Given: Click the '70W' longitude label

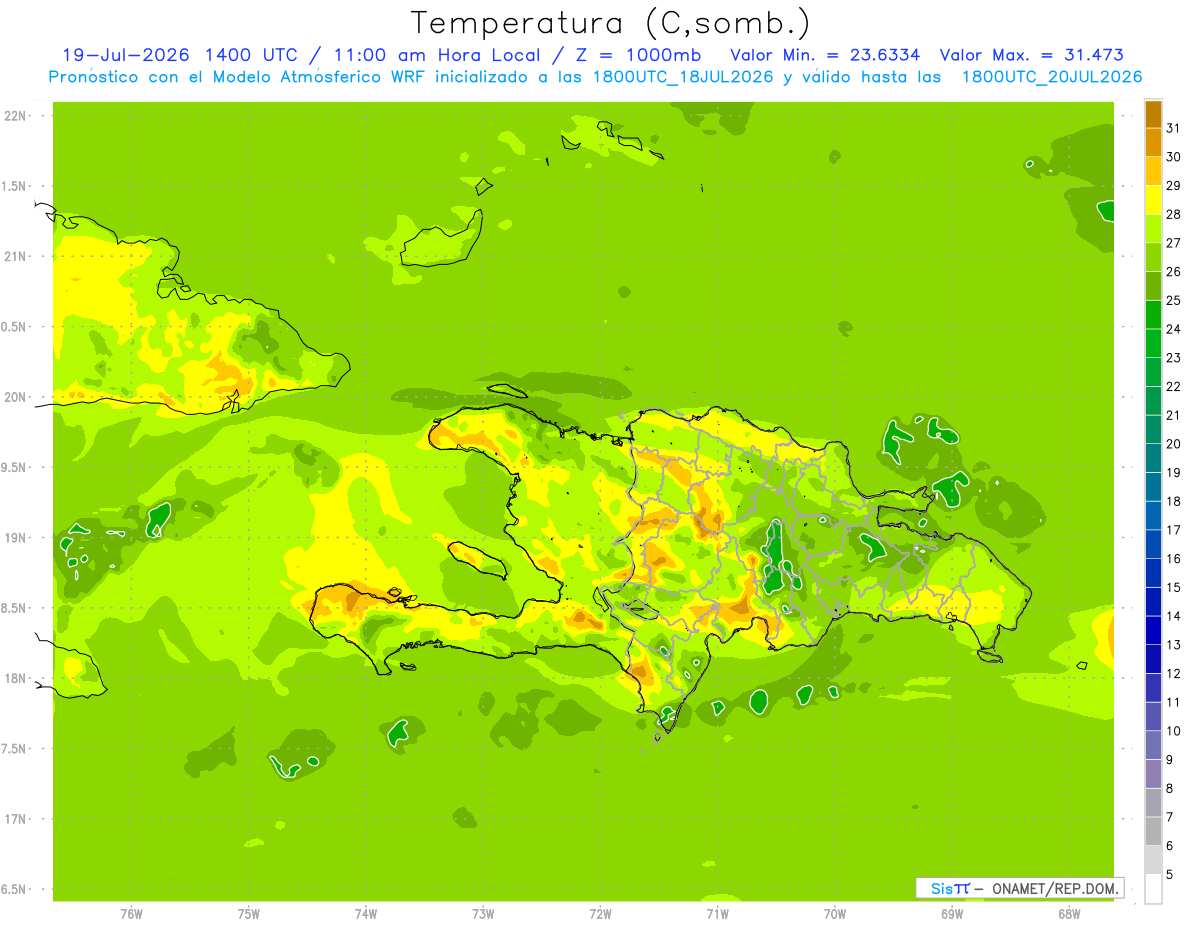Looking at the screenshot, I should click(835, 913).
